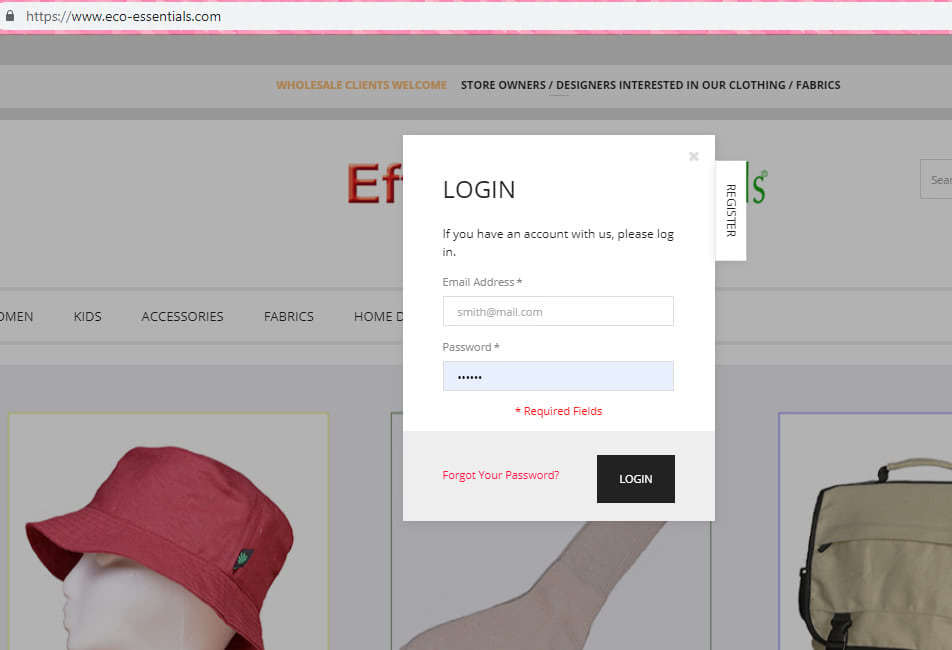The image size is (952, 650).
Task: Click the Wholesale Clients Welcome banner text
Action: (x=361, y=85)
